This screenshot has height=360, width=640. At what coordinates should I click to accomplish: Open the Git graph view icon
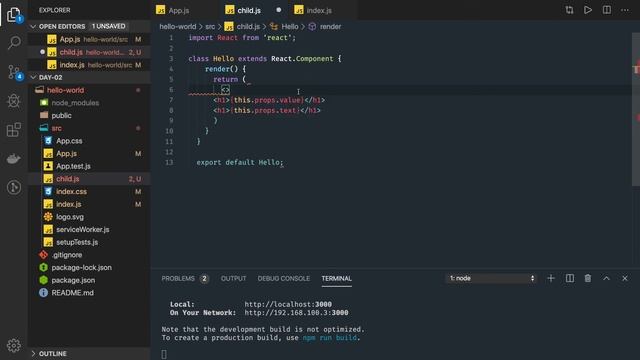[13, 187]
